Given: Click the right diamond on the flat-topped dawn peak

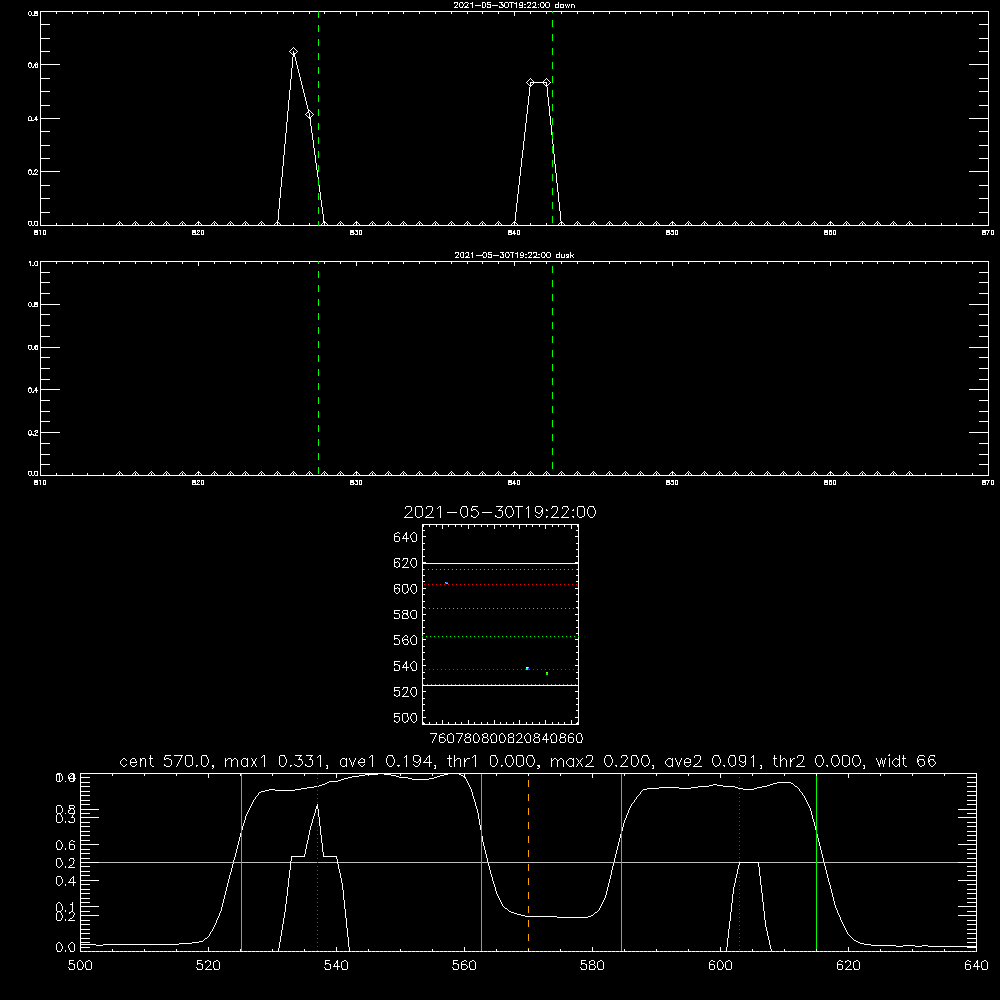Looking at the screenshot, I should tap(547, 83).
